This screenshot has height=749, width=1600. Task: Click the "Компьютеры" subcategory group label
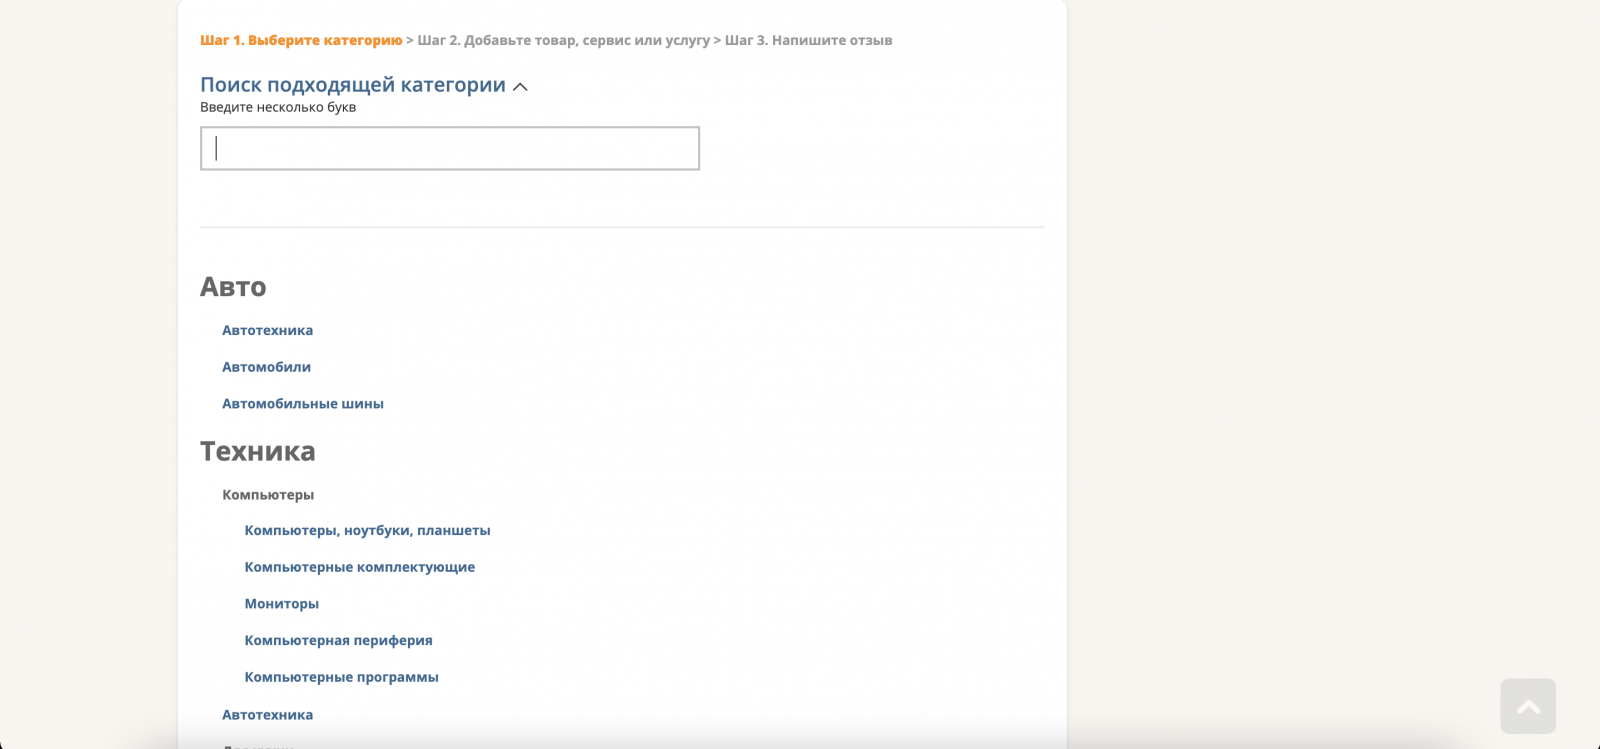[x=268, y=495]
